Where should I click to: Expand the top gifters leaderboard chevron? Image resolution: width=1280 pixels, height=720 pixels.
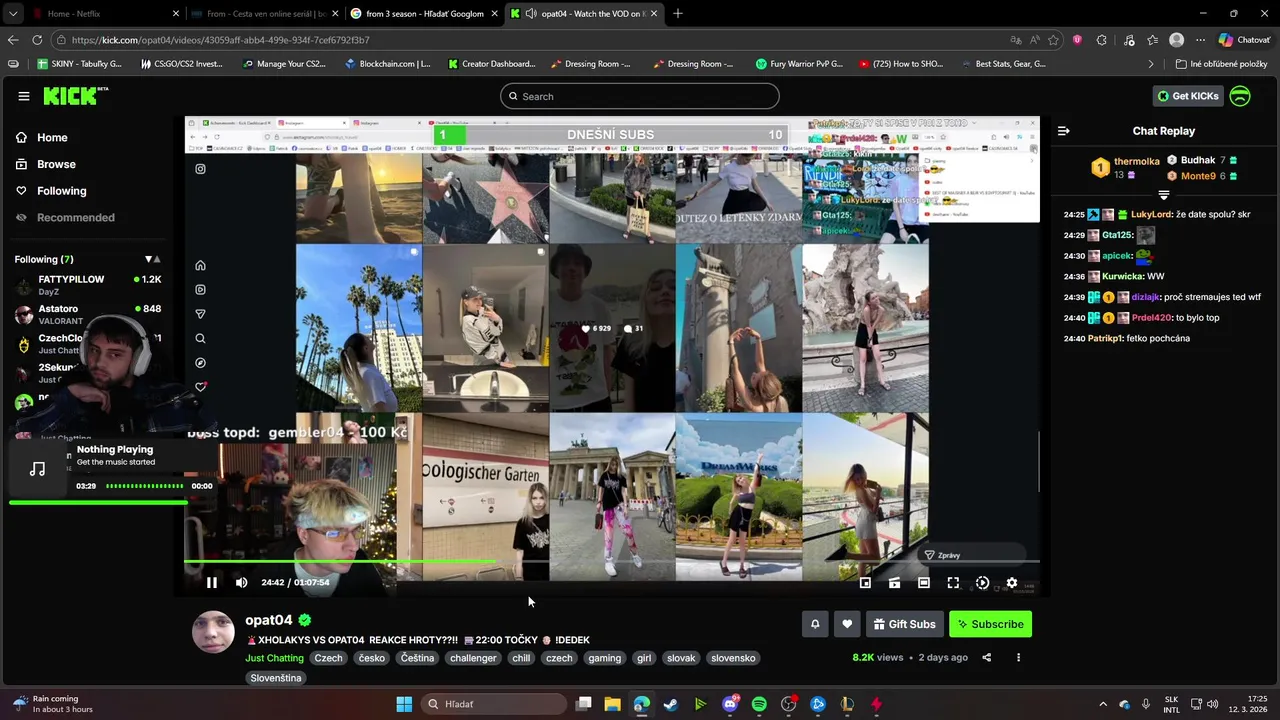click(x=1163, y=194)
